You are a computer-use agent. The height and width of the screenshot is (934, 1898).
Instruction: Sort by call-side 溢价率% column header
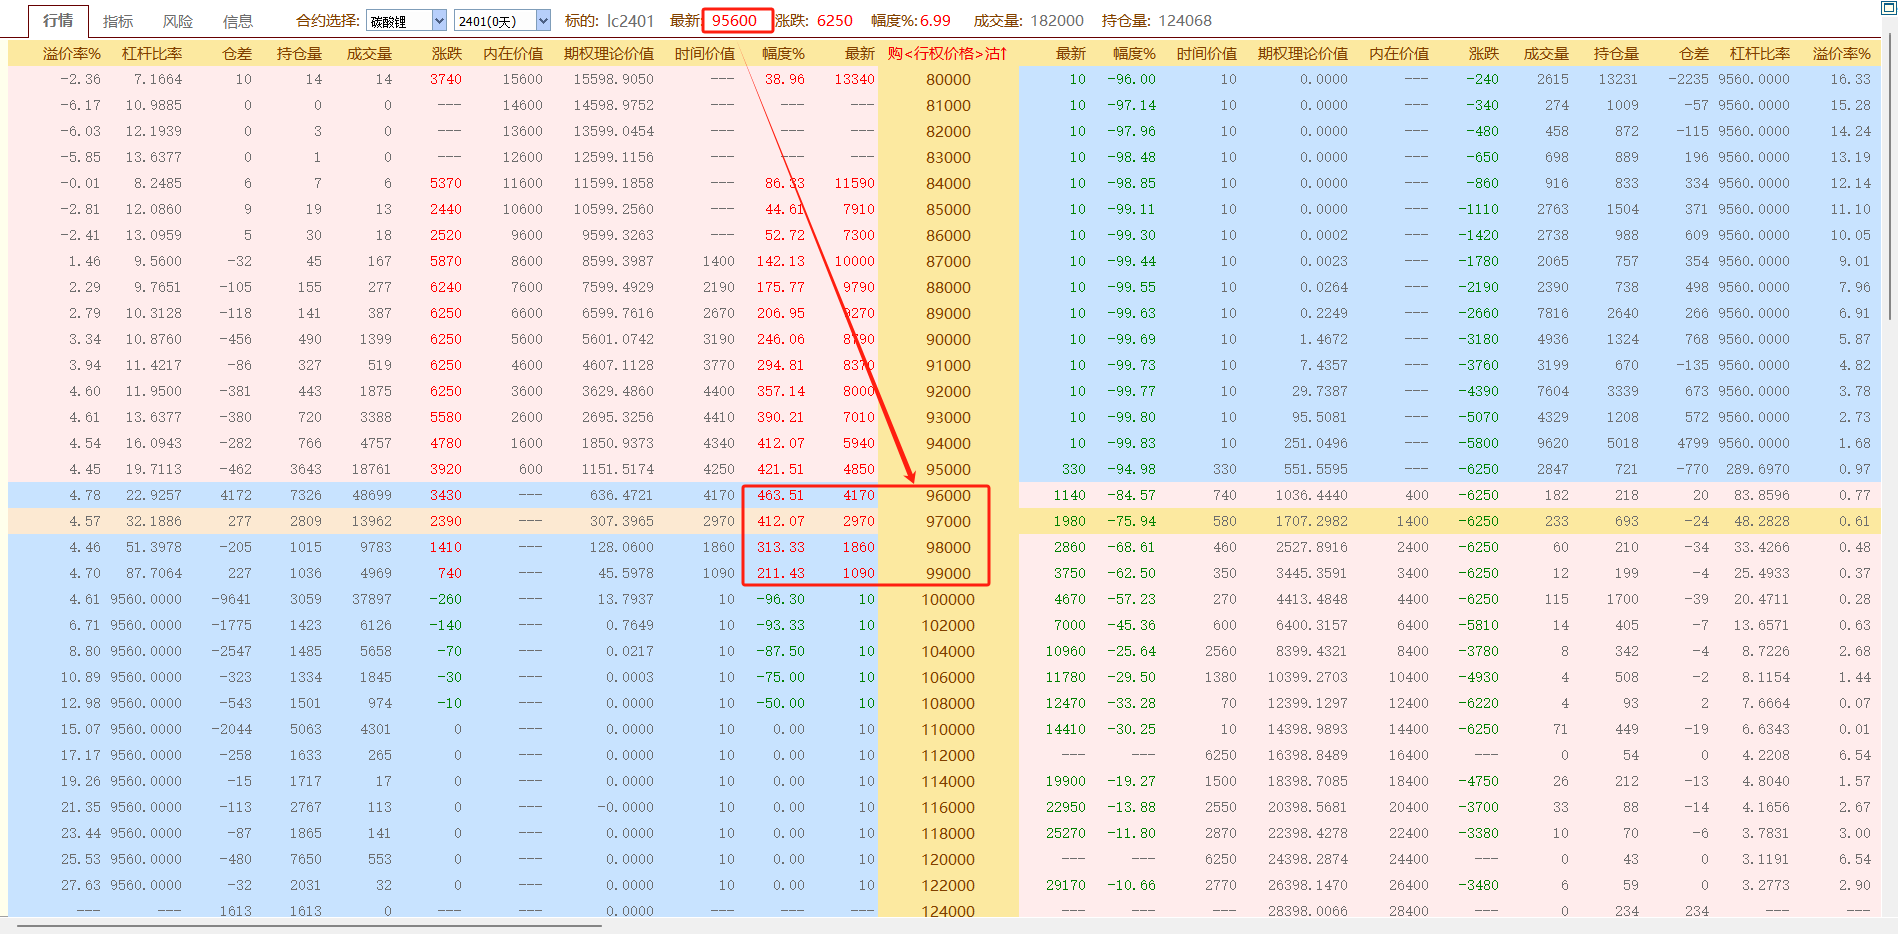[x=71, y=53]
